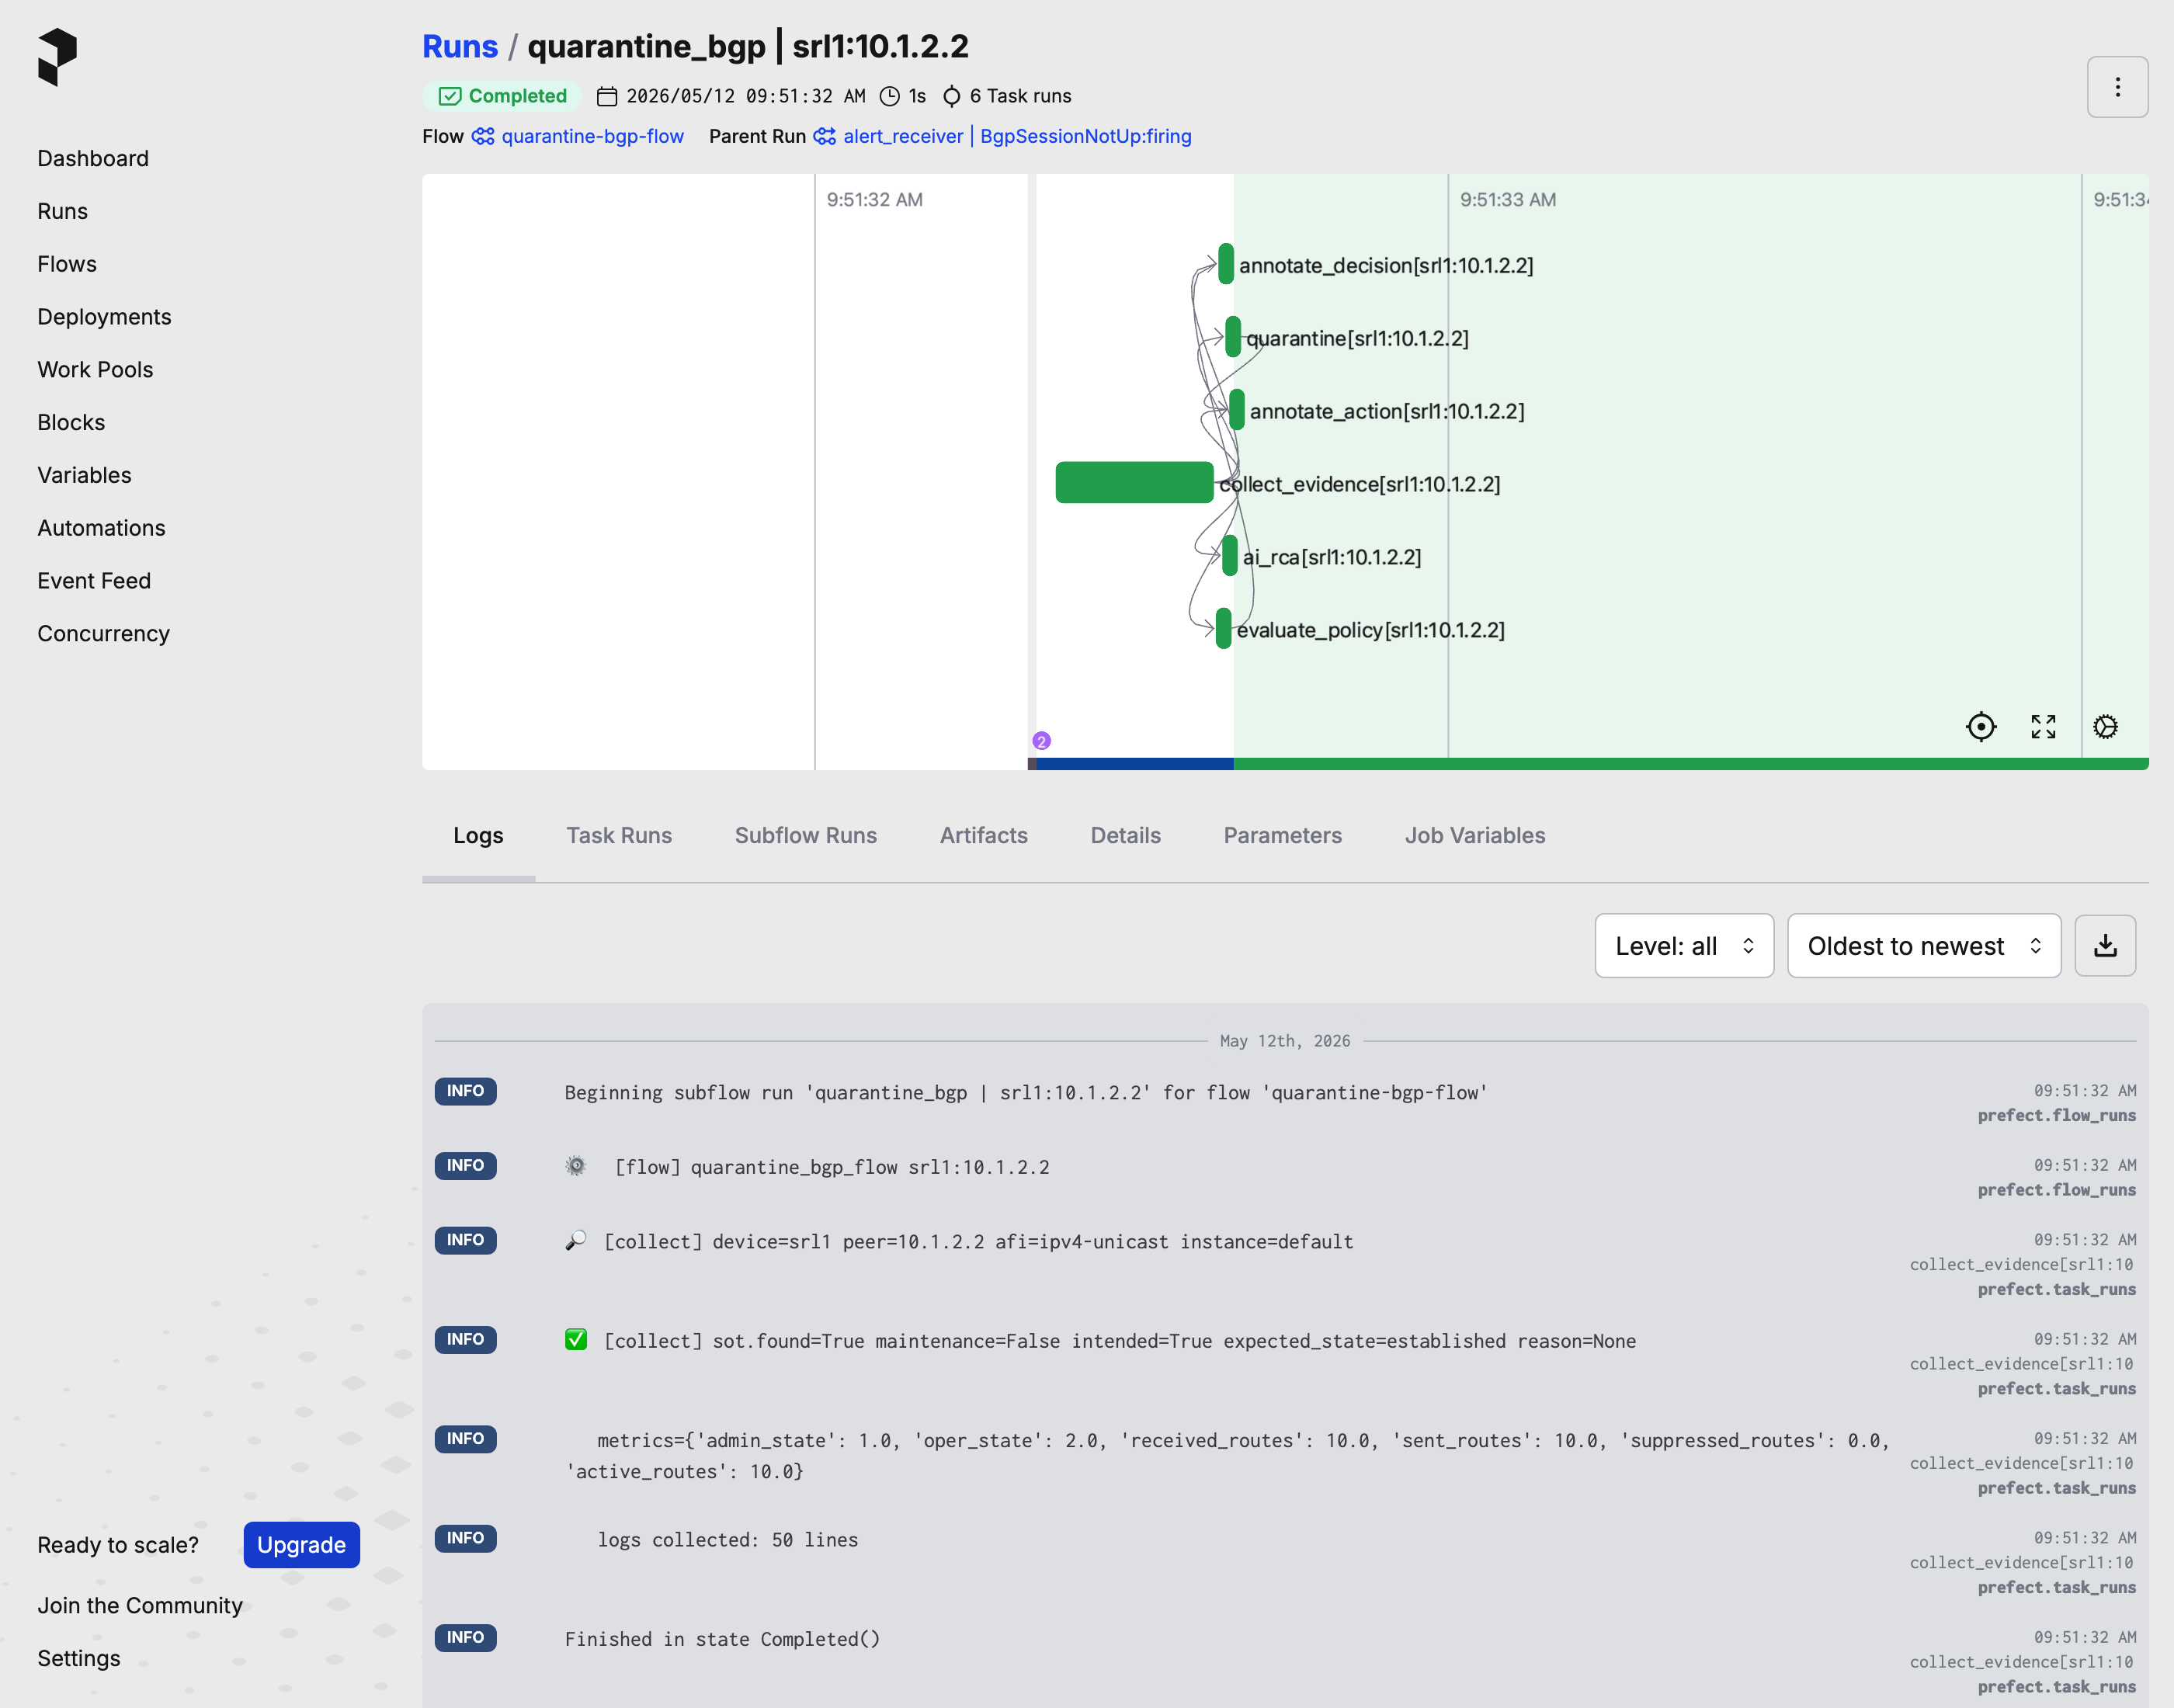Open Join the Community link
Screen dimensions: 2174x1708
click(x=140, y=1605)
